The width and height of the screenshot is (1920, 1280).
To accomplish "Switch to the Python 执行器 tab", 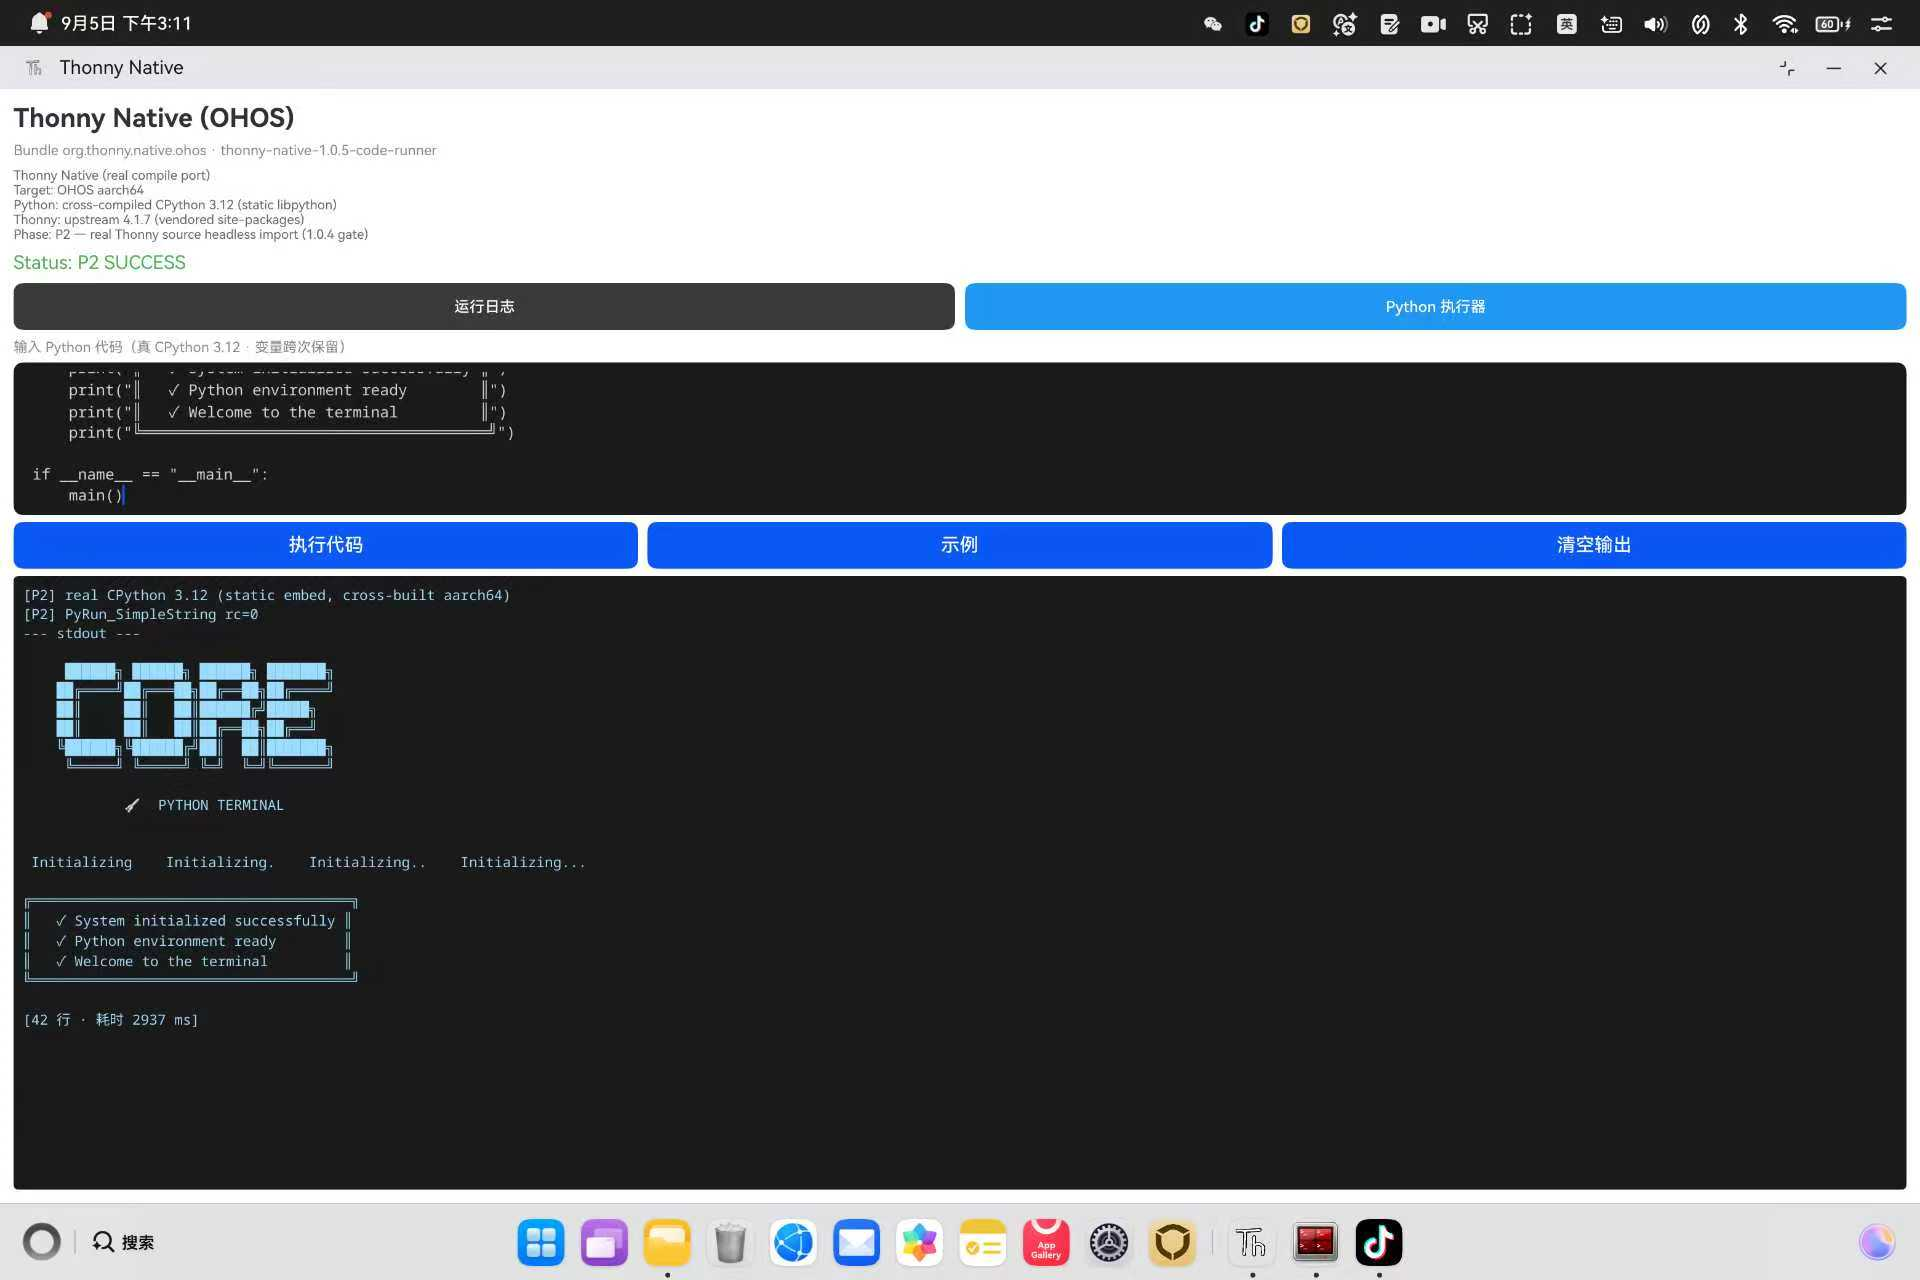I will pyautogui.click(x=1435, y=306).
